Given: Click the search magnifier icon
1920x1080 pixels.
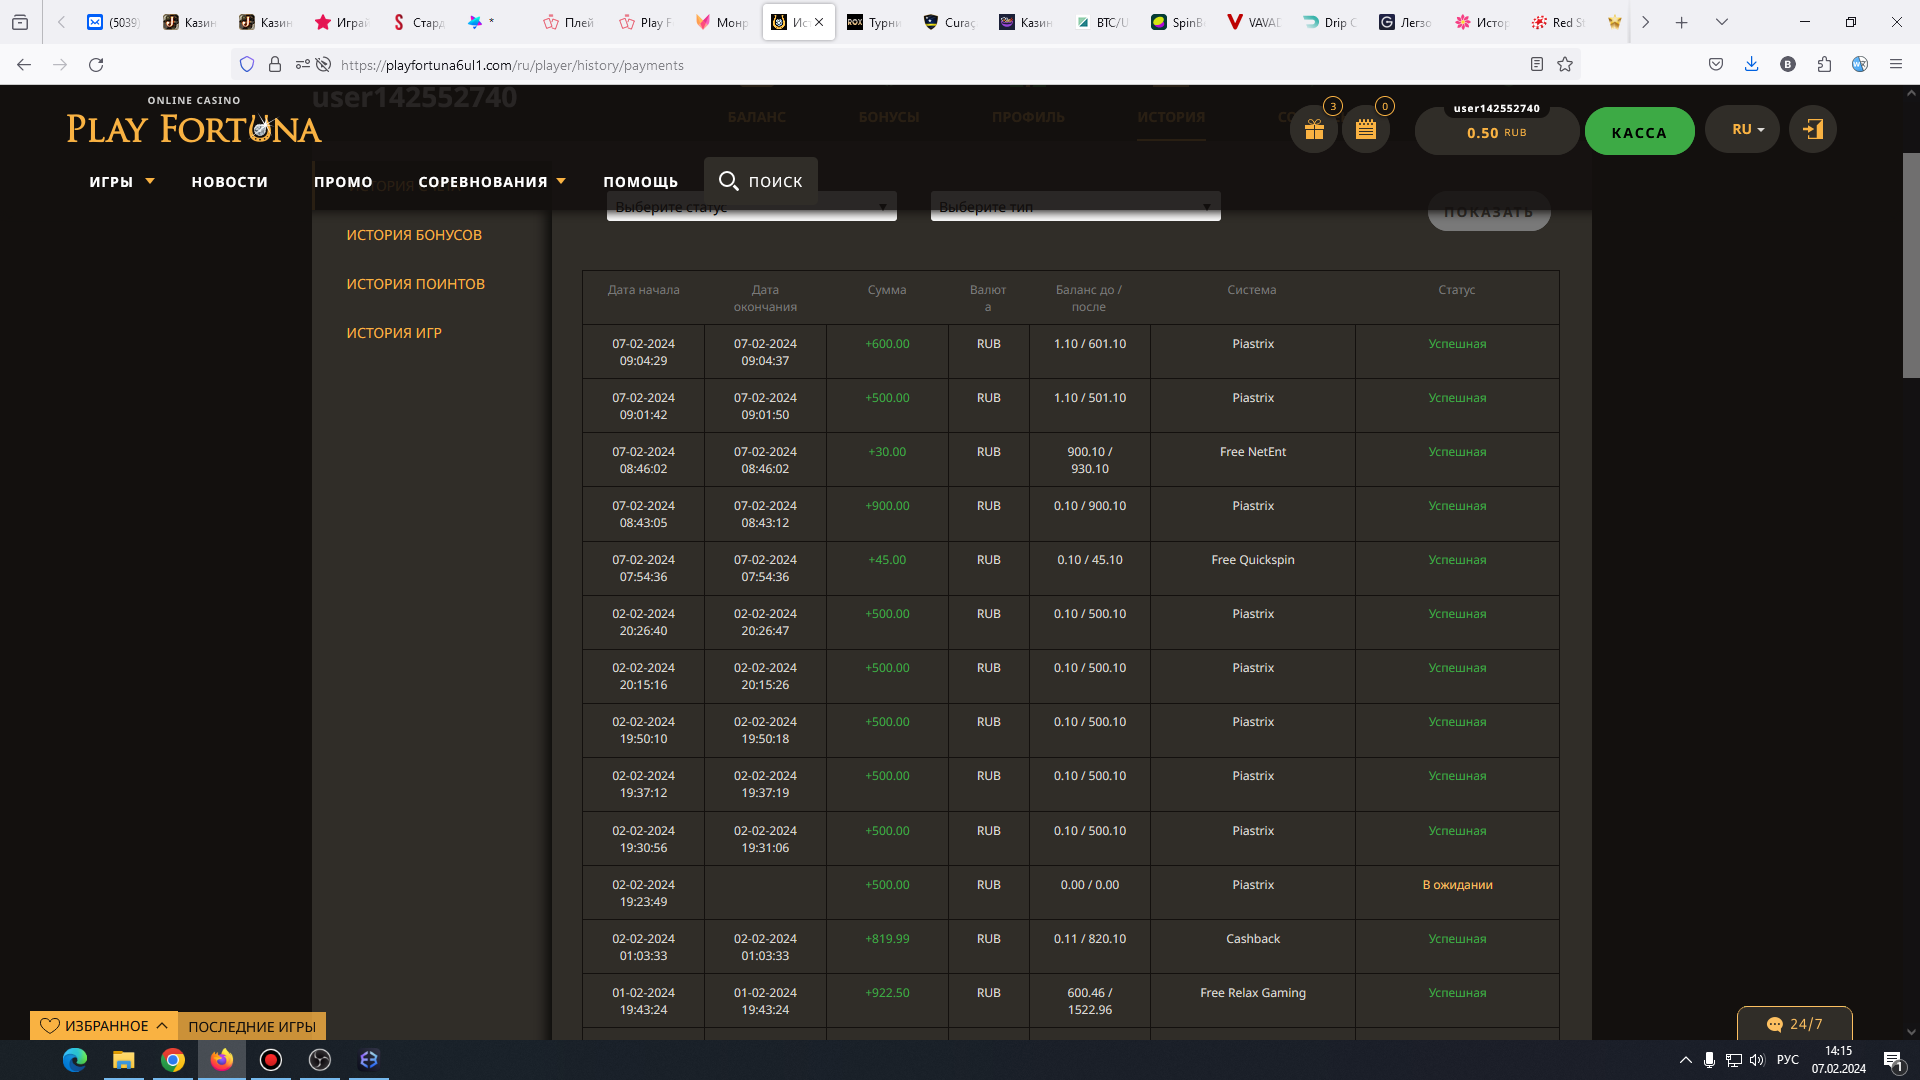Looking at the screenshot, I should pyautogui.click(x=729, y=181).
